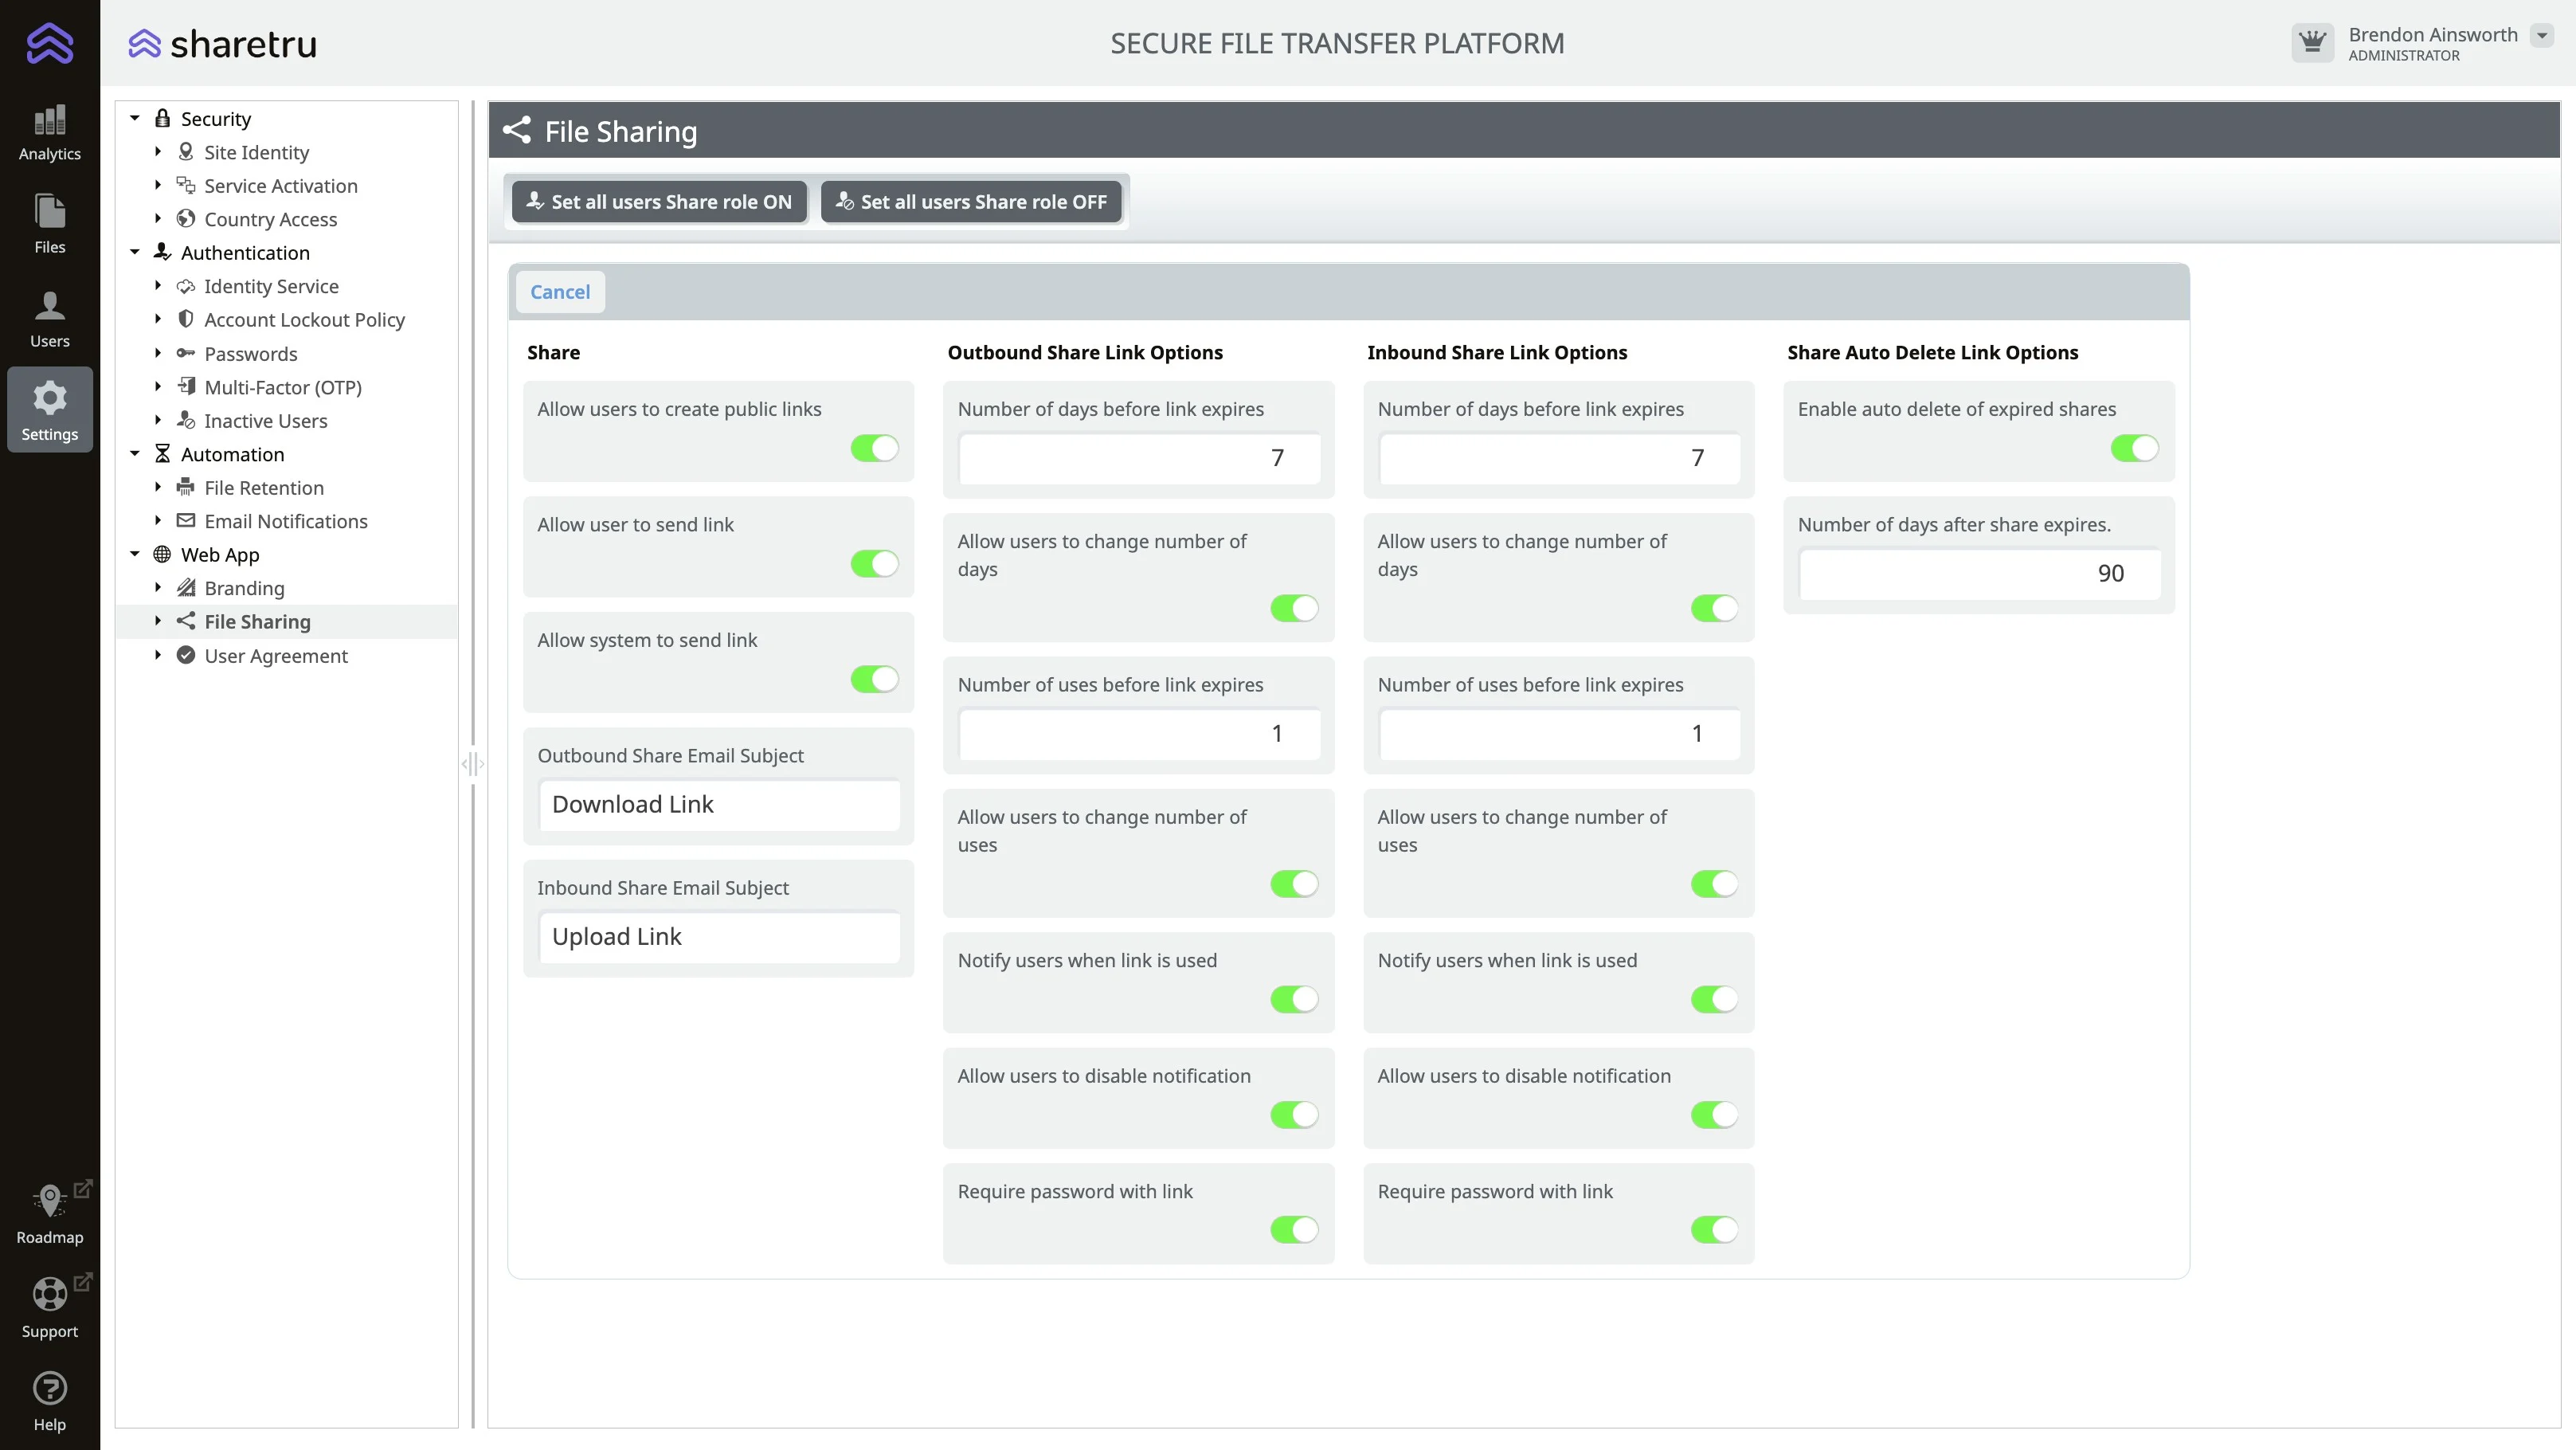The height and width of the screenshot is (1450, 2576).
Task: Collapse the Security tree section
Action: click(x=135, y=119)
